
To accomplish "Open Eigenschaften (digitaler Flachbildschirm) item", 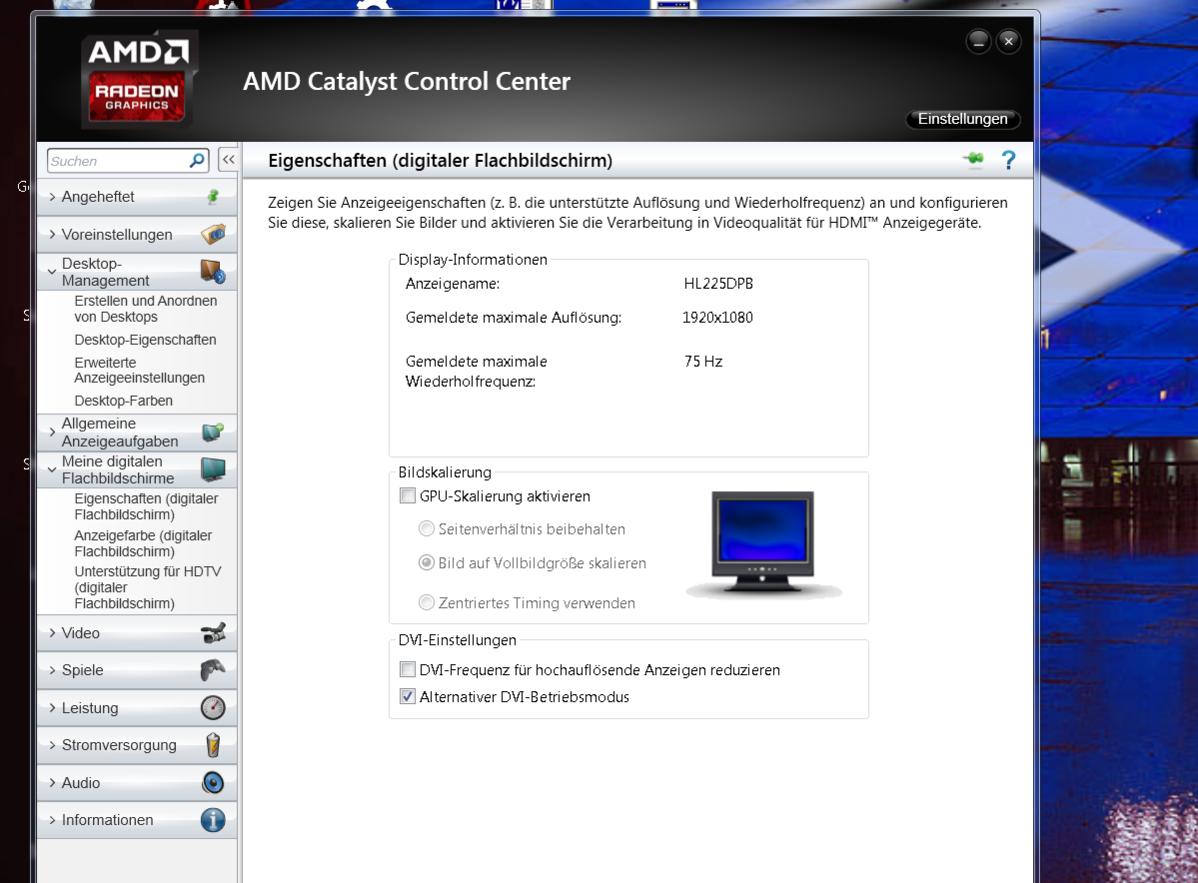I will pyautogui.click(x=146, y=506).
